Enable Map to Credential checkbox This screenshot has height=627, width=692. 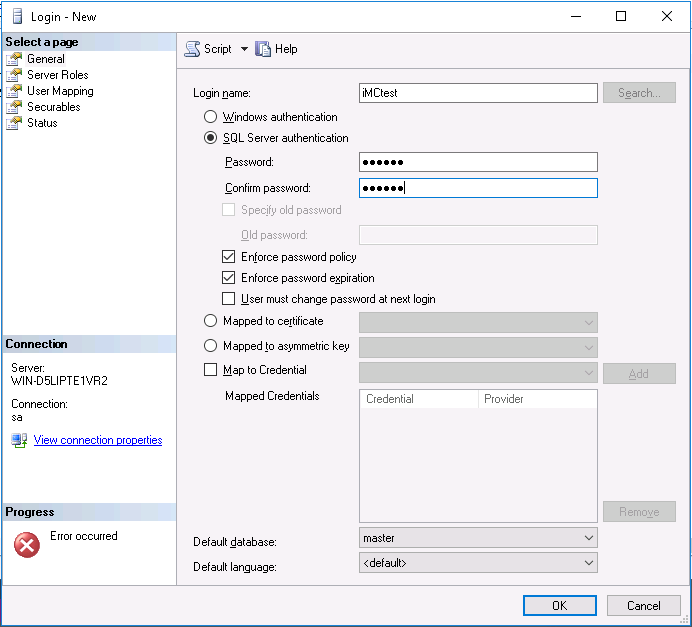211,369
